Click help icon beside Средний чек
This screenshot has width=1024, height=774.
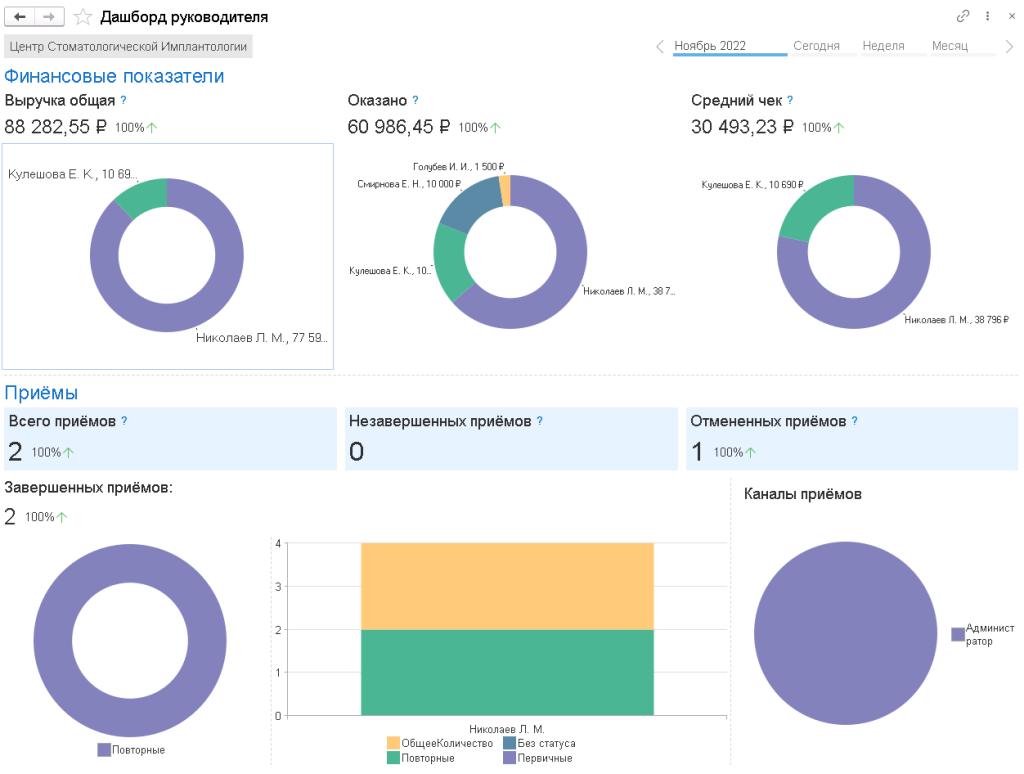(x=790, y=100)
